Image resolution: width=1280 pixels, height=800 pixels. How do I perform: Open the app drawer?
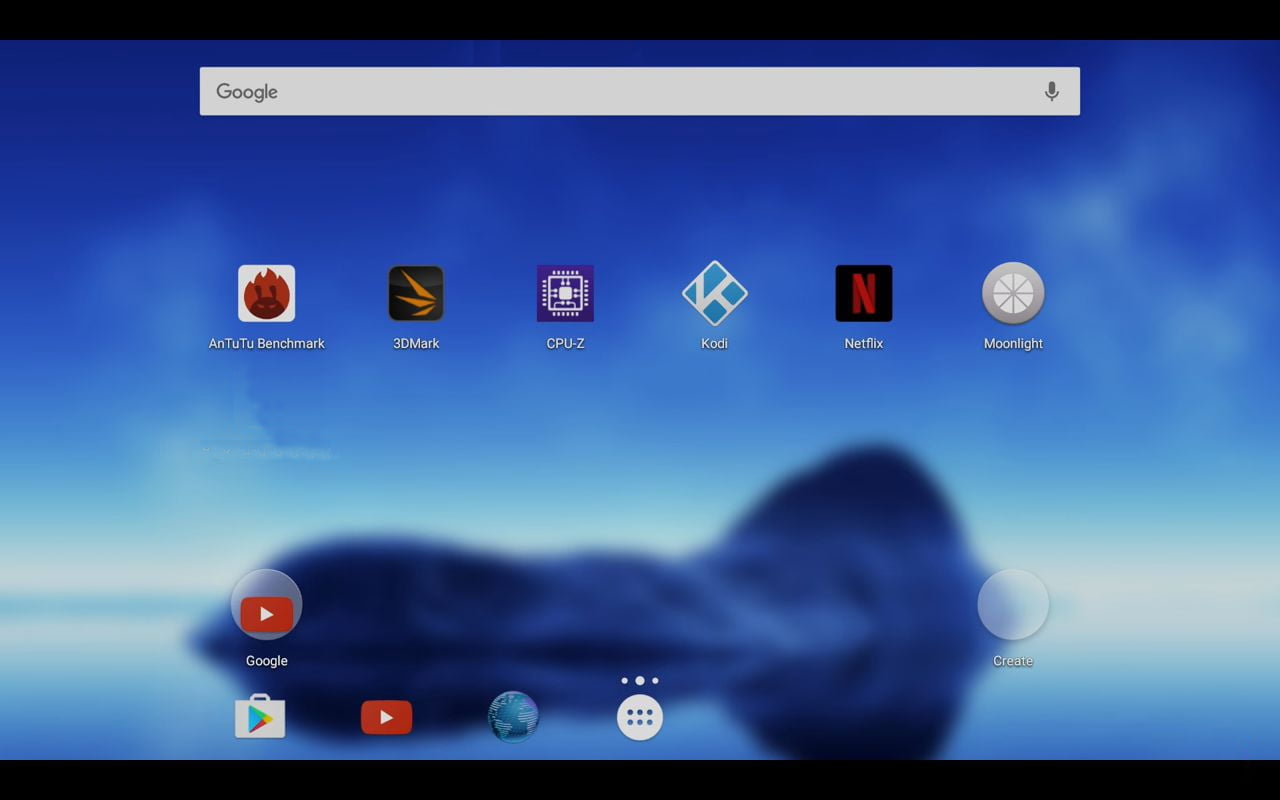point(640,717)
